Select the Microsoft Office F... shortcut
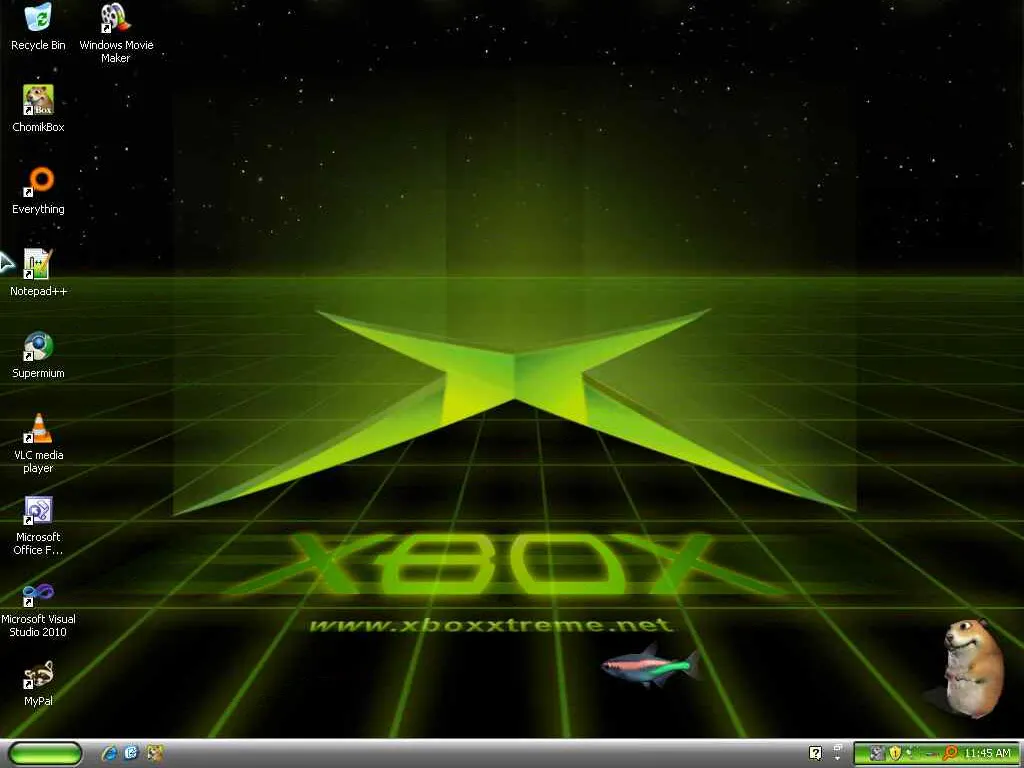 pyautogui.click(x=38, y=510)
